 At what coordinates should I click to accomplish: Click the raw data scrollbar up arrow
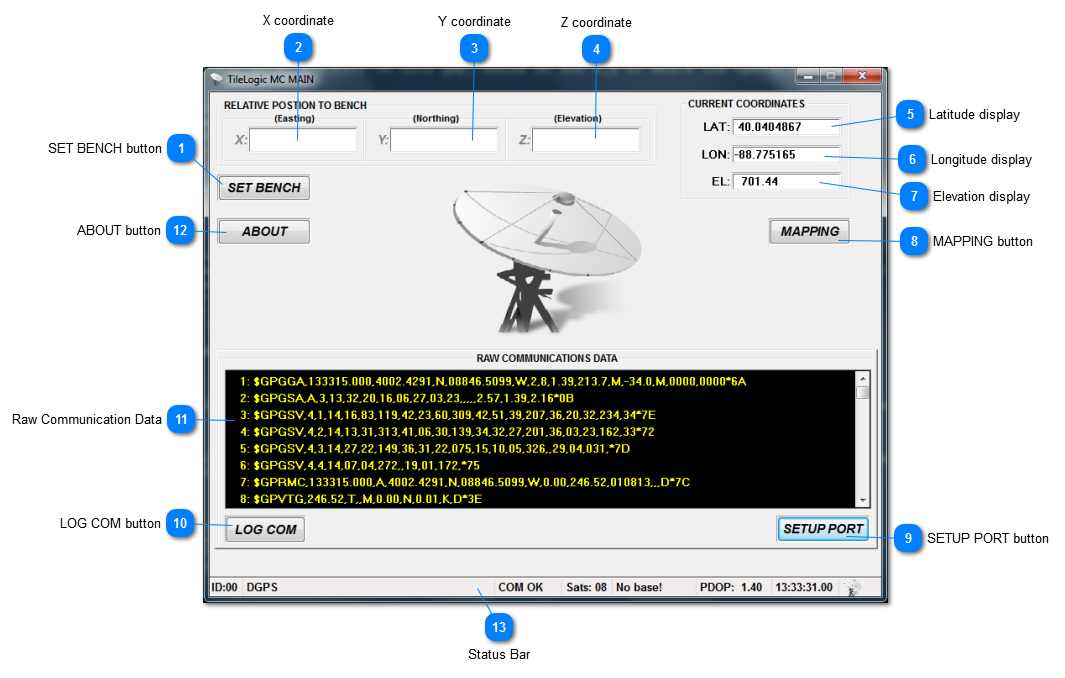[862, 379]
